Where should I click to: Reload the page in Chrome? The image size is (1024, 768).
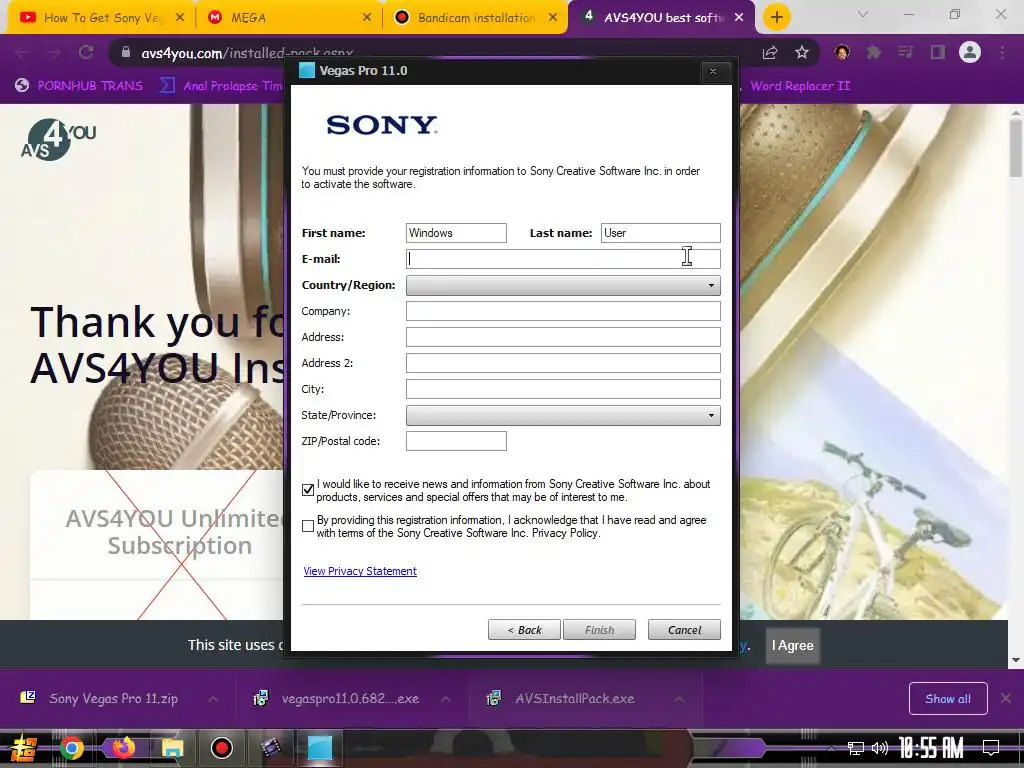pyautogui.click(x=86, y=52)
